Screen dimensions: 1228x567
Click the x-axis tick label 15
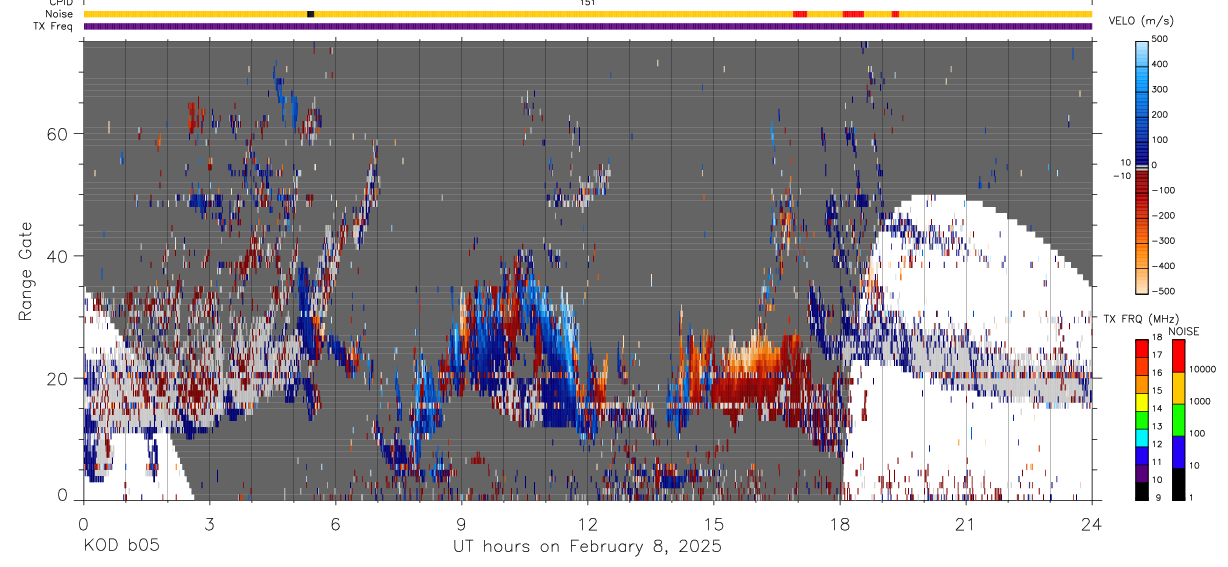coord(713,525)
